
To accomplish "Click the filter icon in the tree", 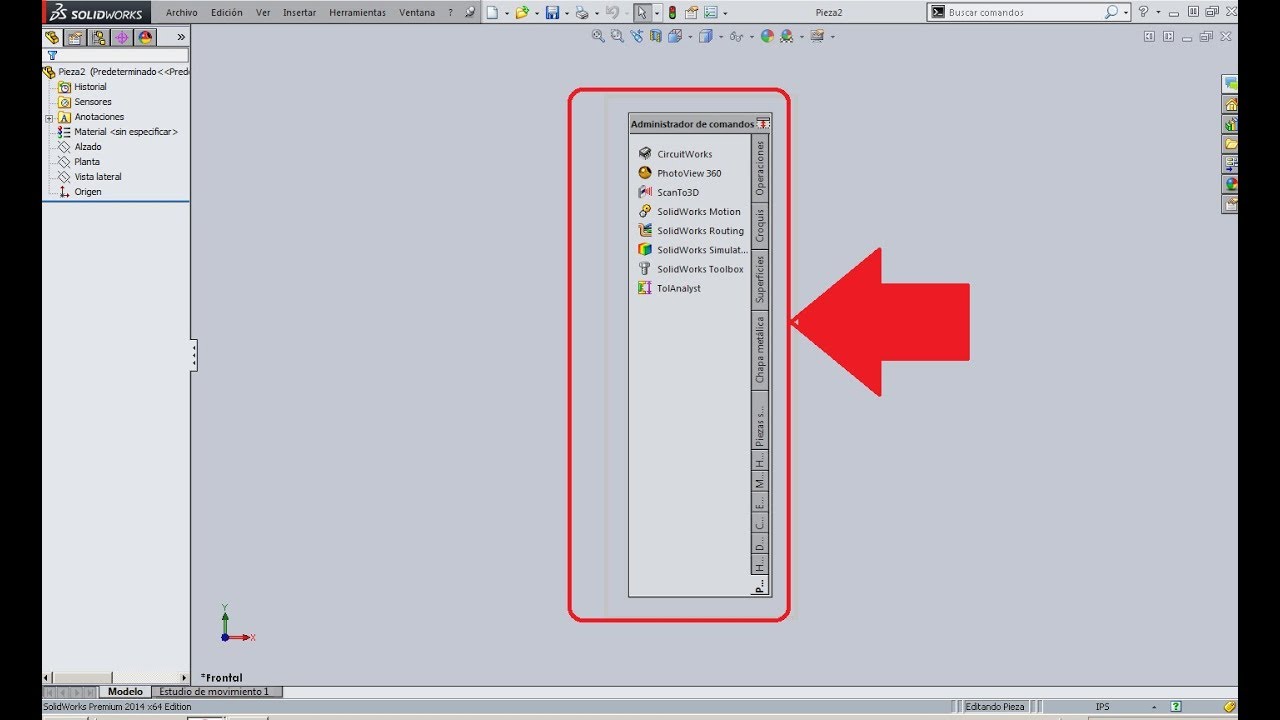I will click(x=52, y=55).
